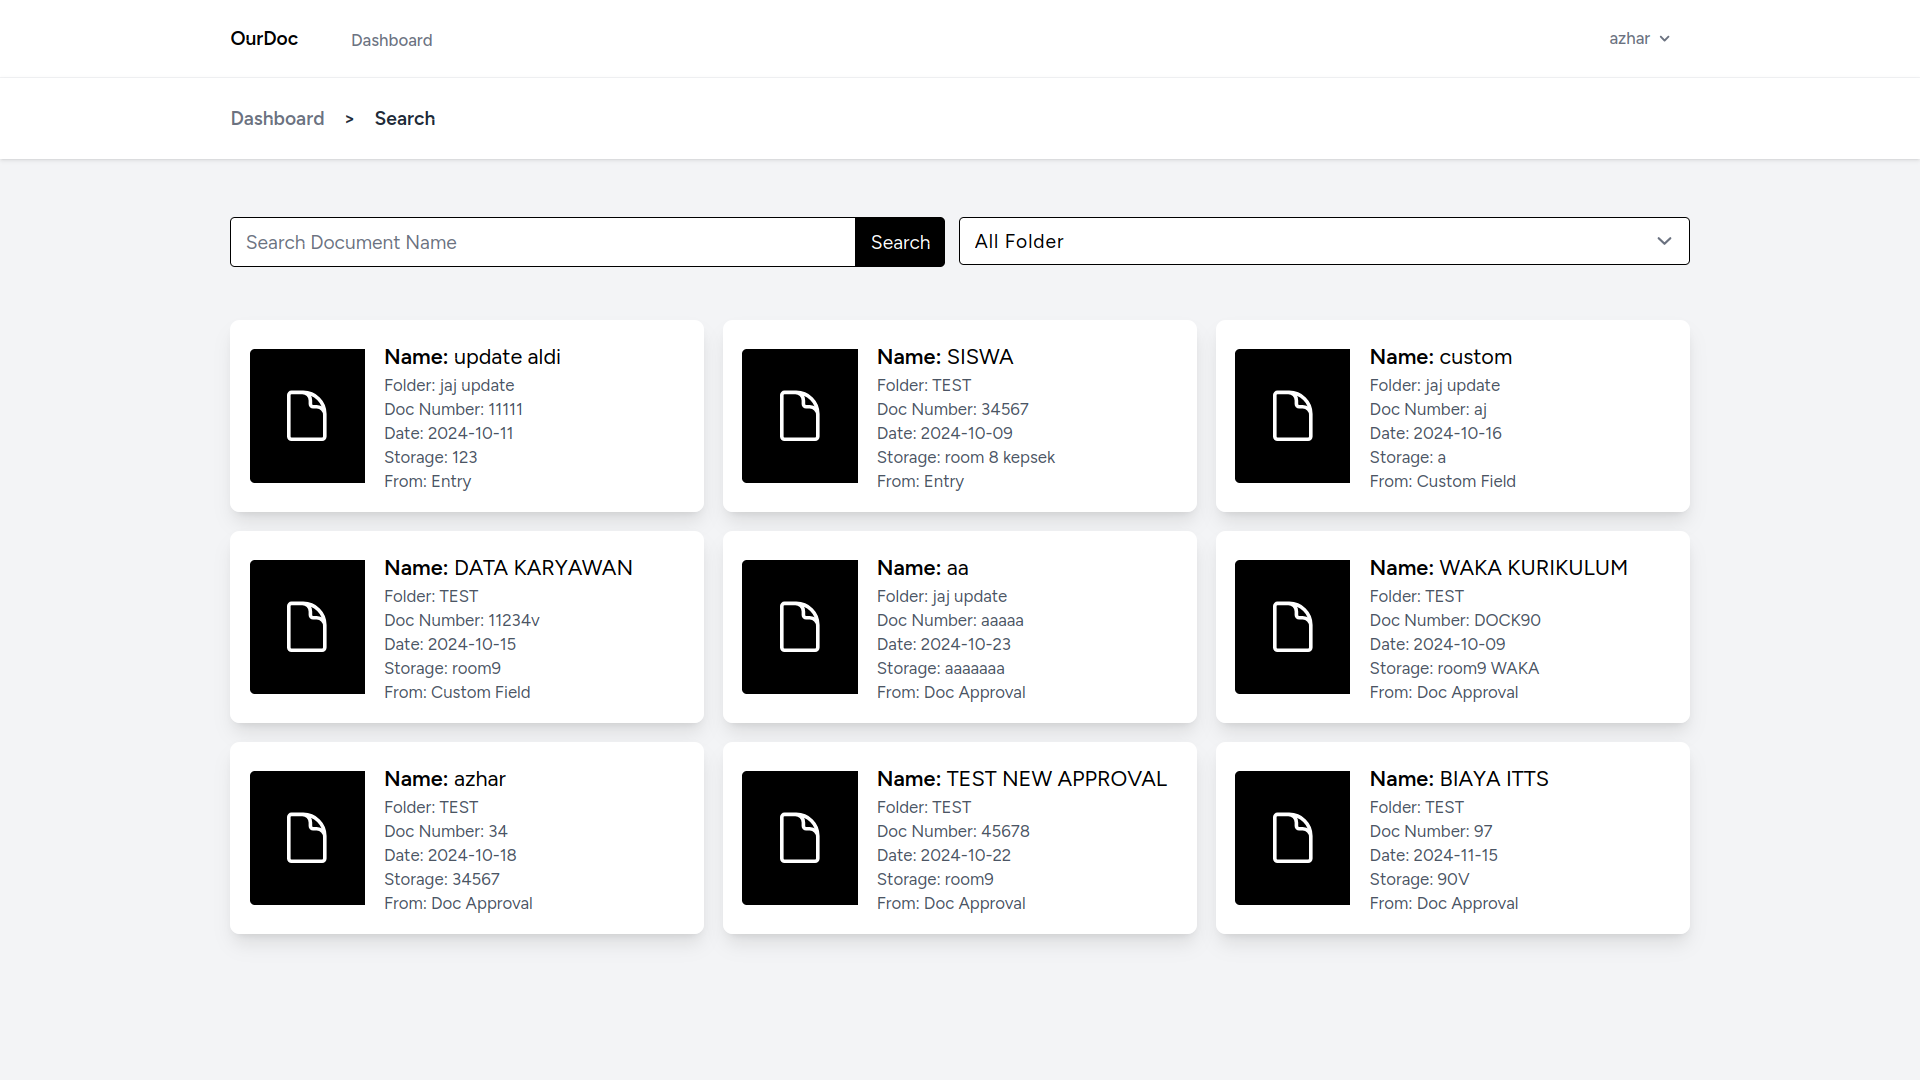The height and width of the screenshot is (1080, 1920).
Task: Open the Dashboard nav menu item
Action: (x=391, y=40)
